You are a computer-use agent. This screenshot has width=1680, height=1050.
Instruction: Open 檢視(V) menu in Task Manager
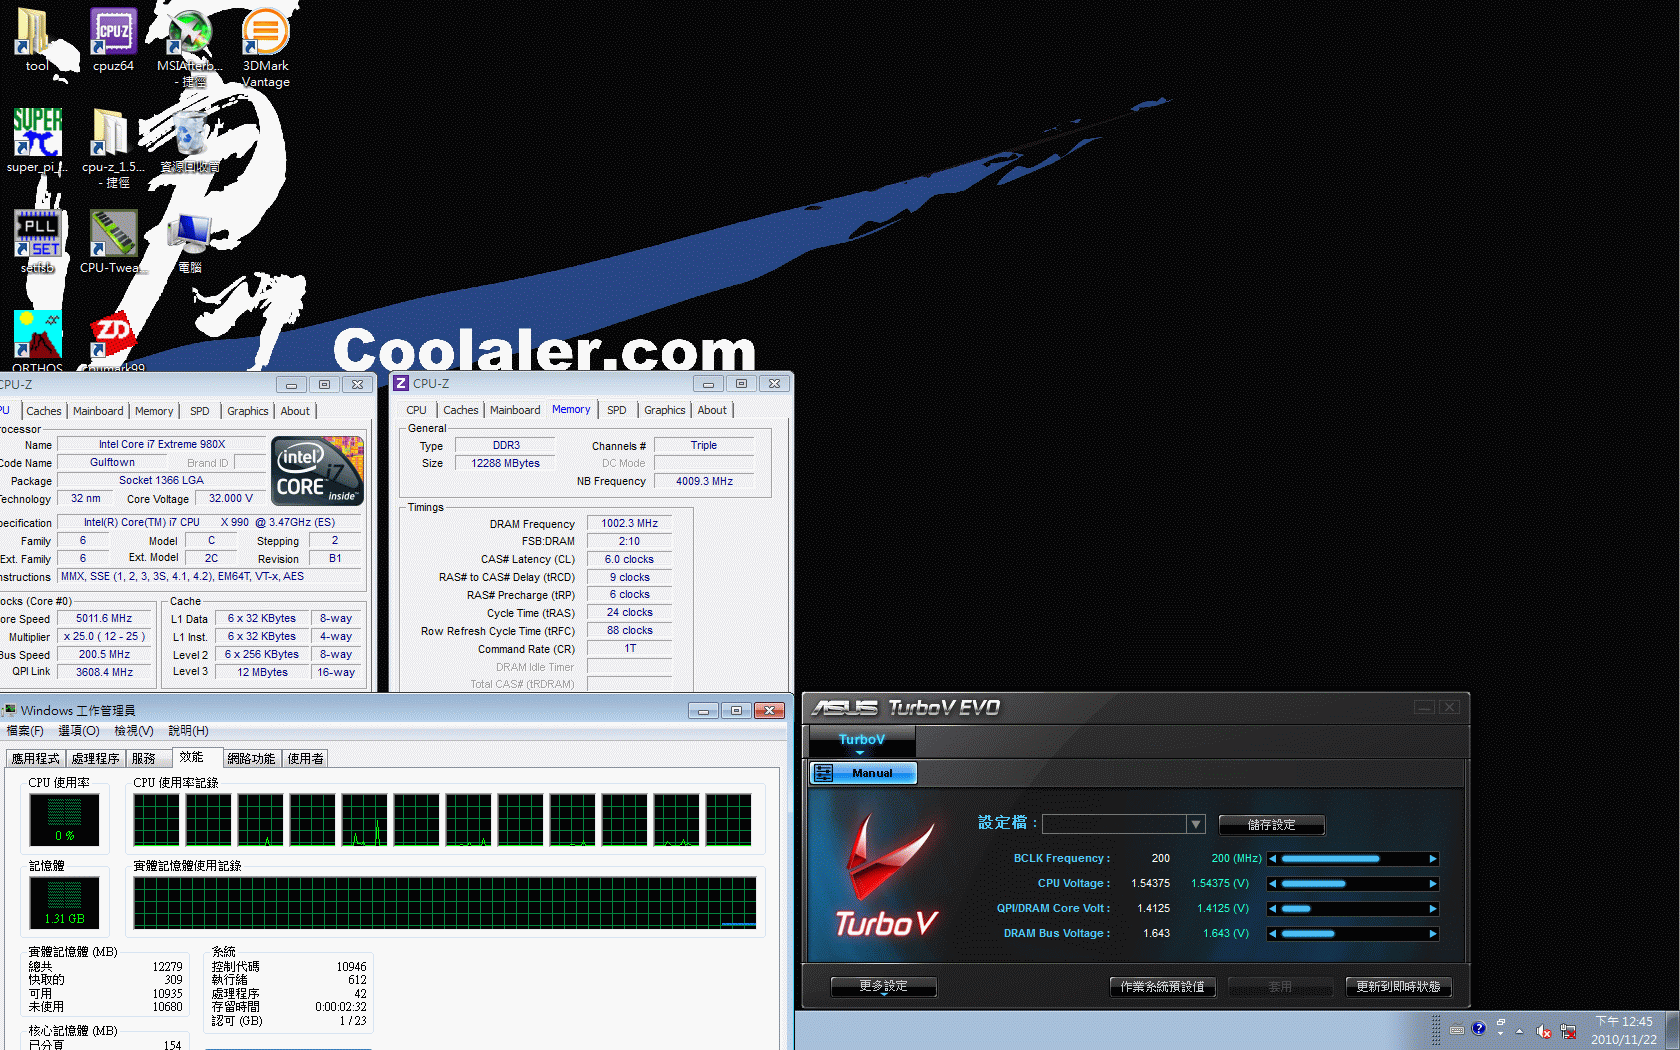(x=134, y=731)
